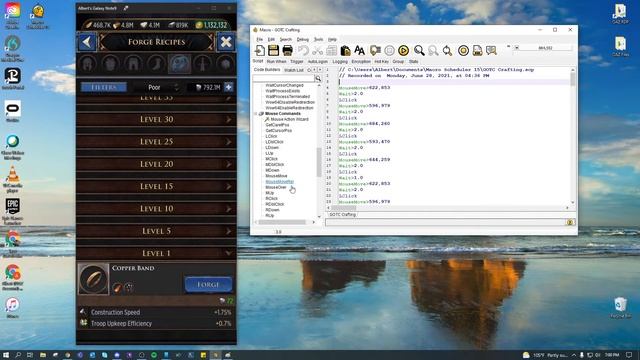The width and height of the screenshot is (640, 360).
Task: Select the ring gear category icon
Action: (x=179, y=64)
